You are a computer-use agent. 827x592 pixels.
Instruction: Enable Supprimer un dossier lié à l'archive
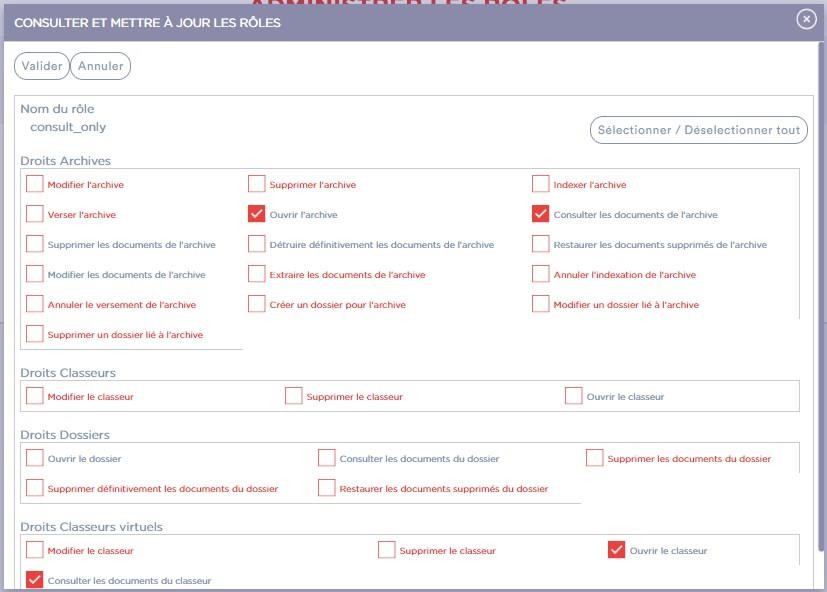(35, 334)
